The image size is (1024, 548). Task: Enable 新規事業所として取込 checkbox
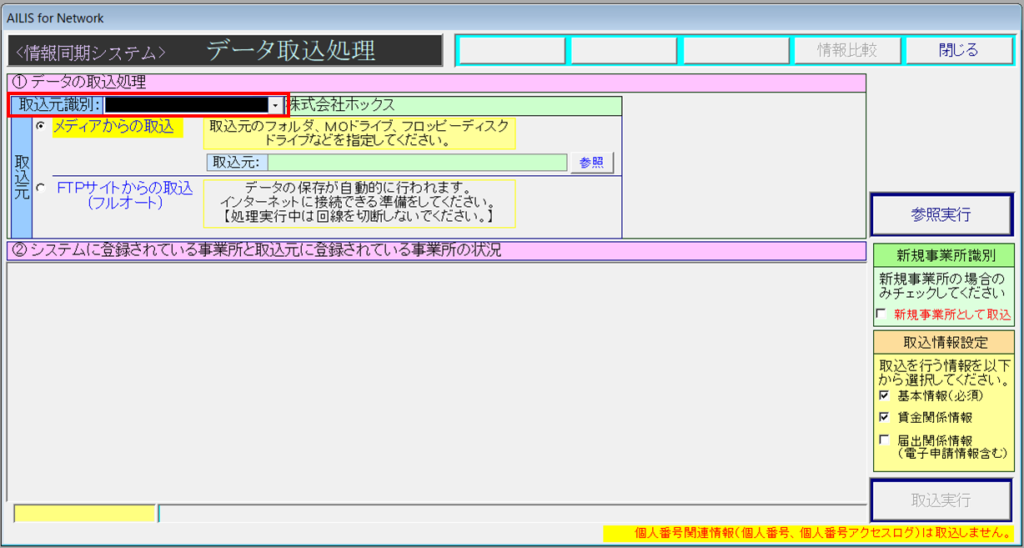[881, 314]
